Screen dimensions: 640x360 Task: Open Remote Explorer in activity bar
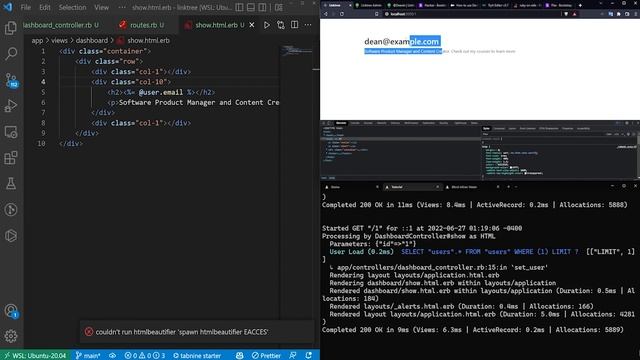coord(11,132)
